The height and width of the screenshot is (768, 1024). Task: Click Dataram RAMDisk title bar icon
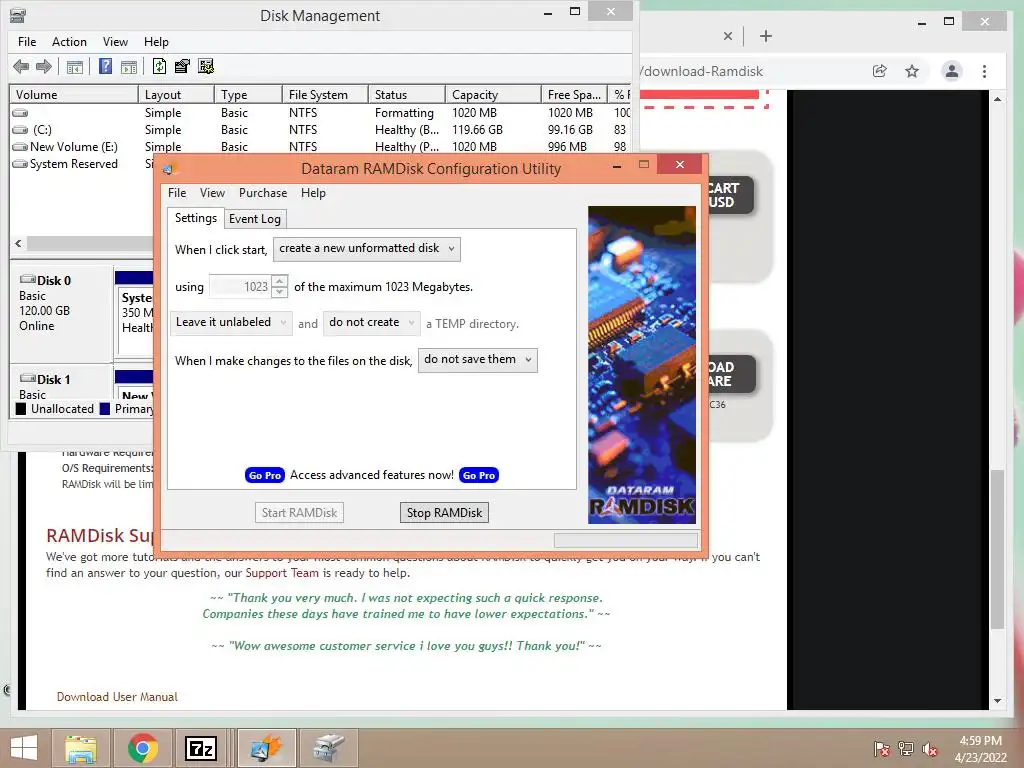[x=168, y=169]
